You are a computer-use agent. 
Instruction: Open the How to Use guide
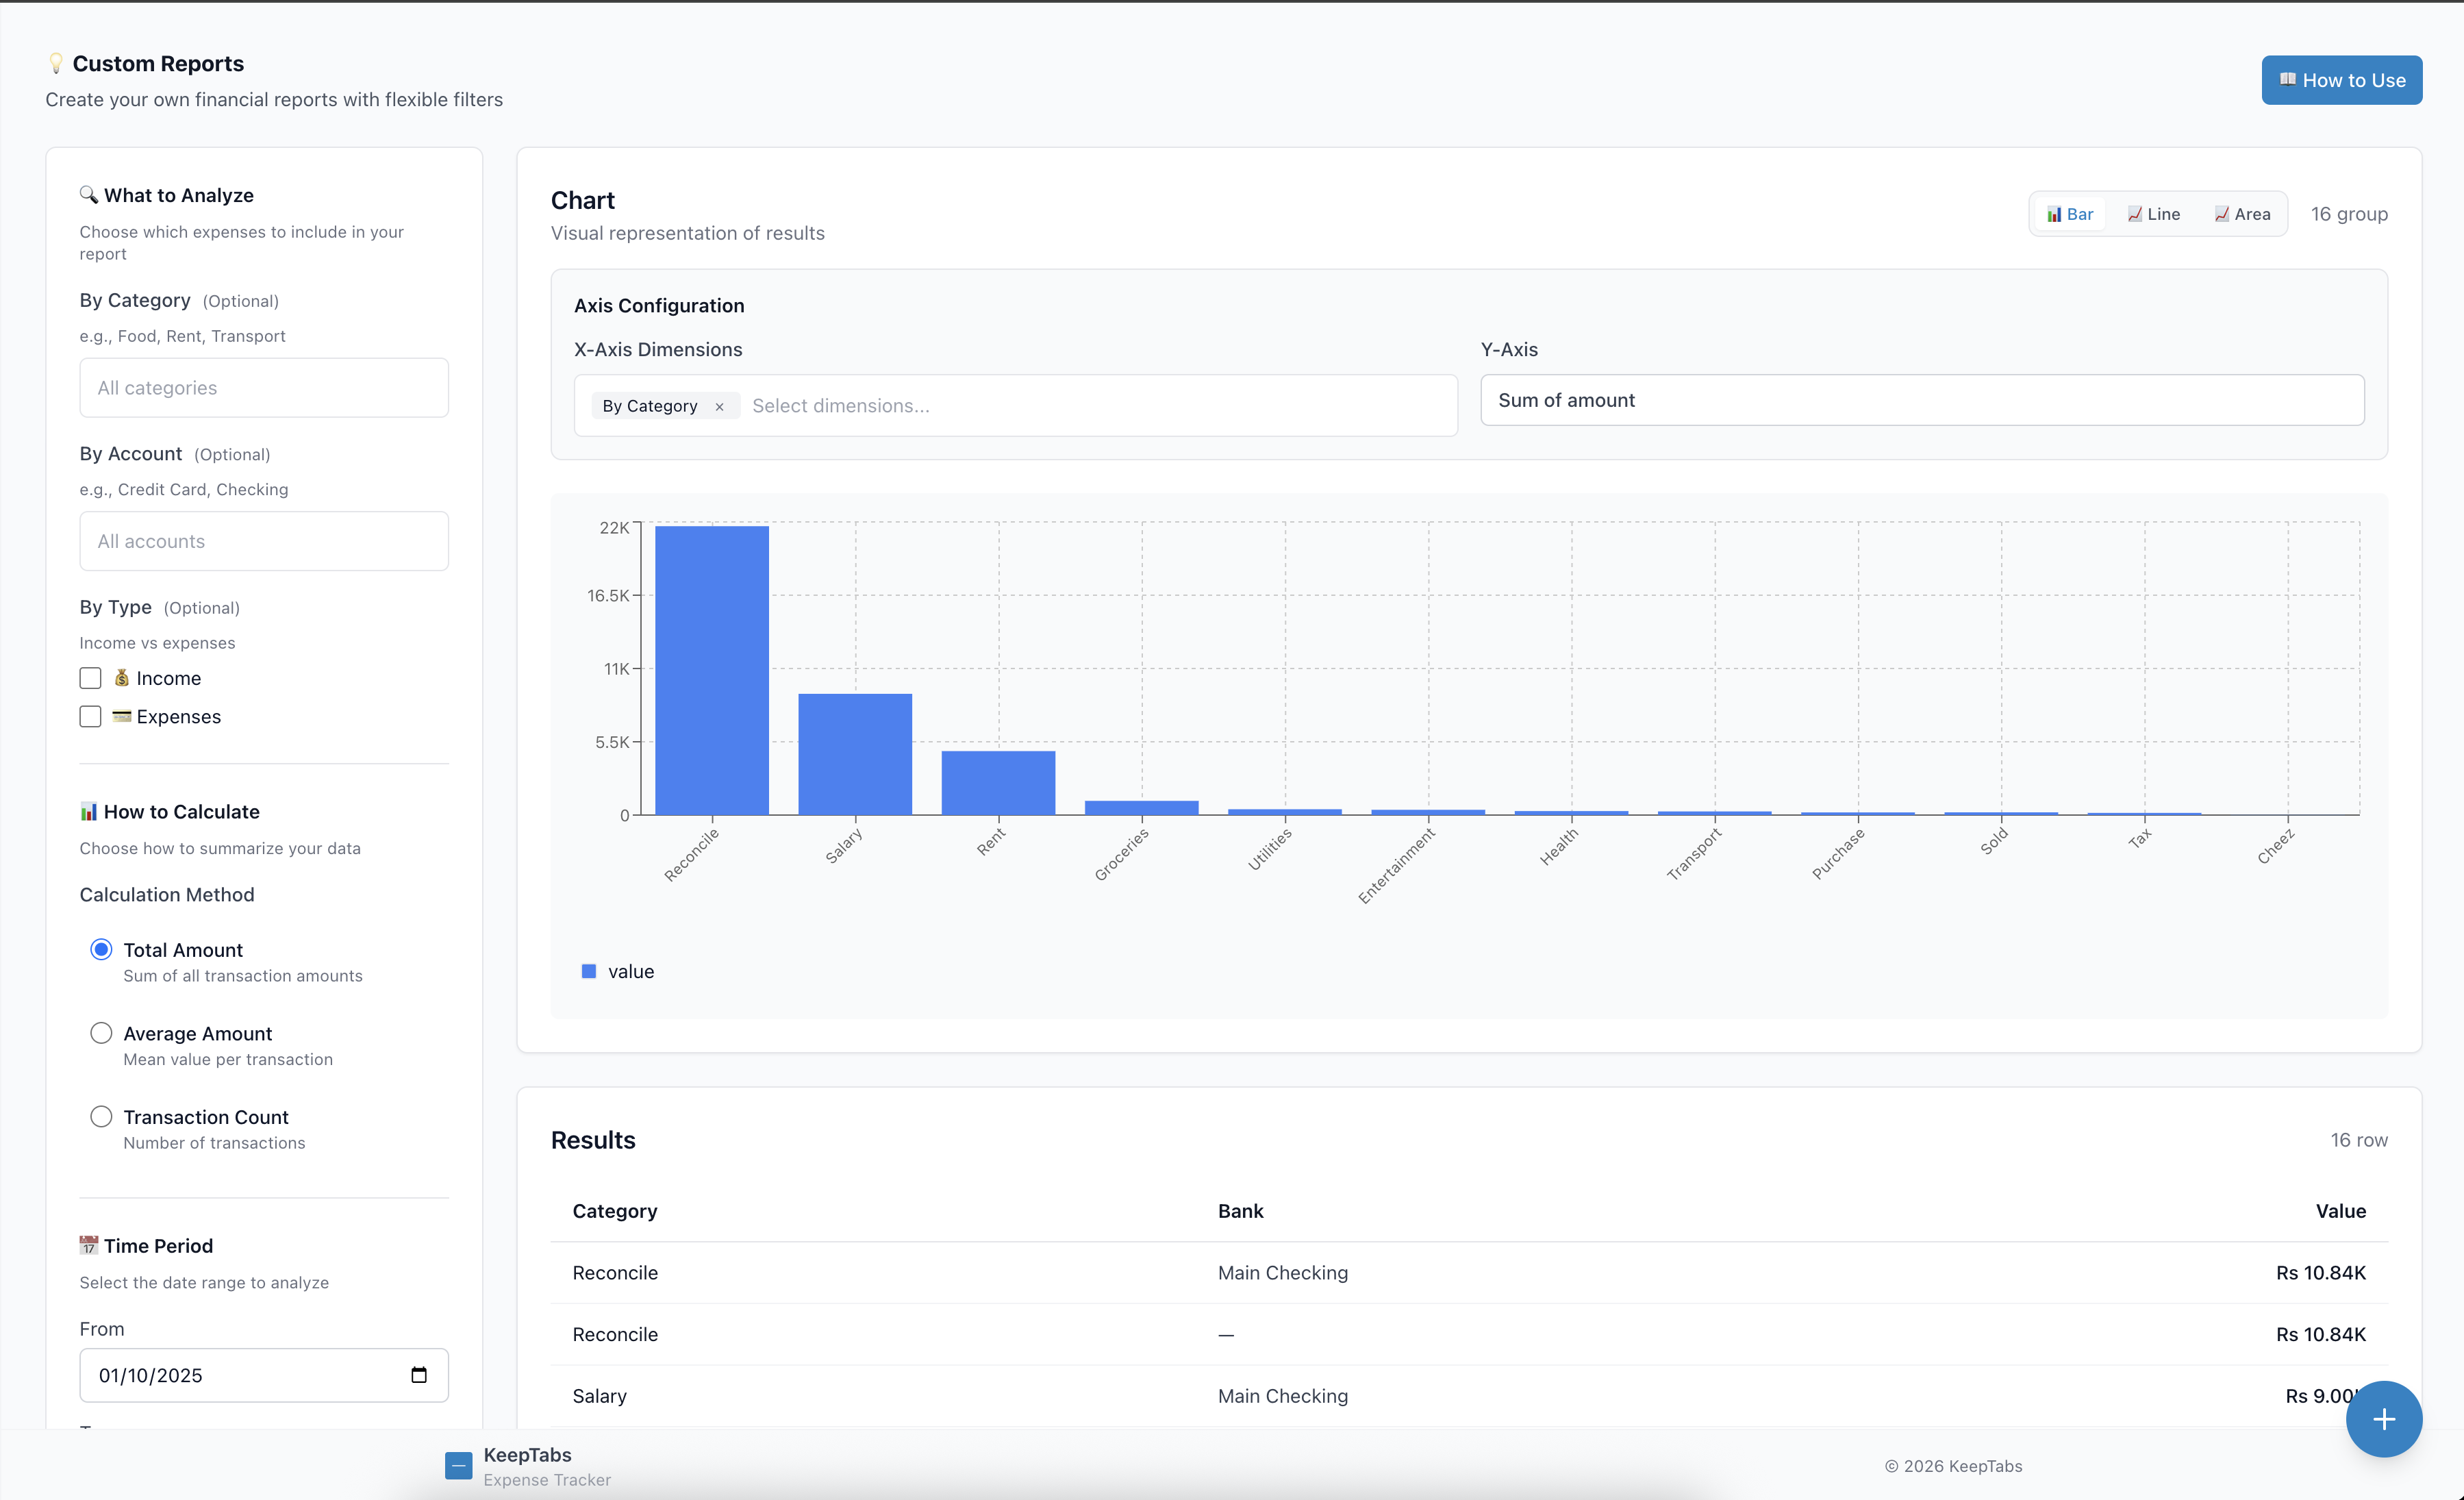pos(2341,80)
